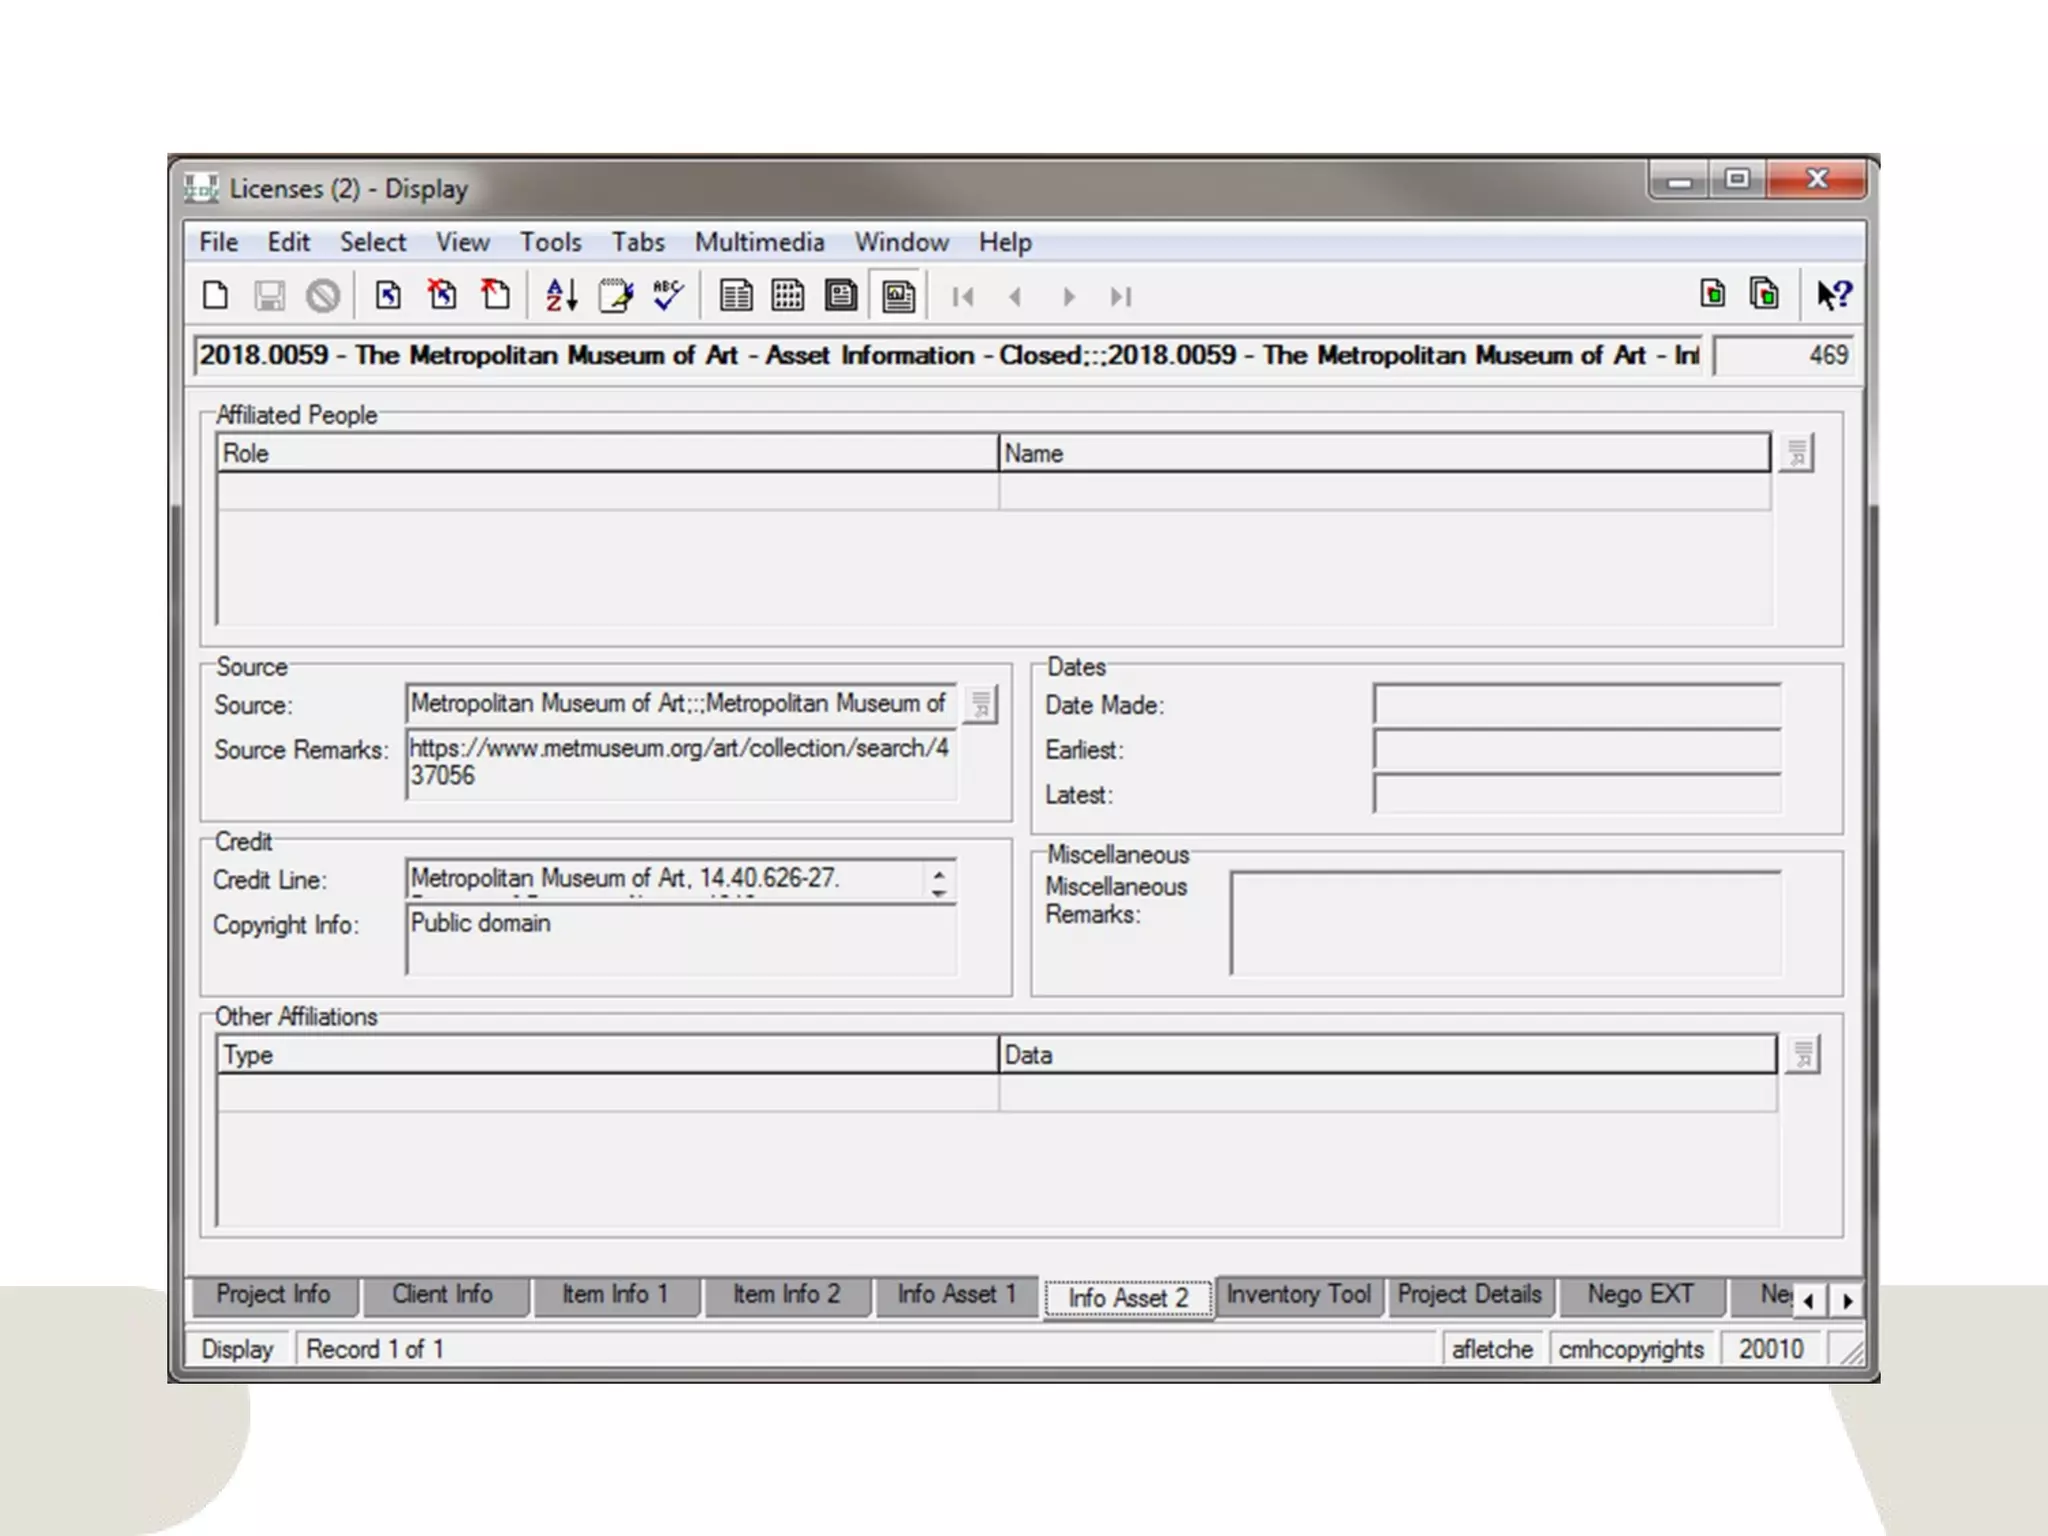Click the Sort A-Z toolbar icon
The height and width of the screenshot is (1536, 2048).
click(x=561, y=296)
